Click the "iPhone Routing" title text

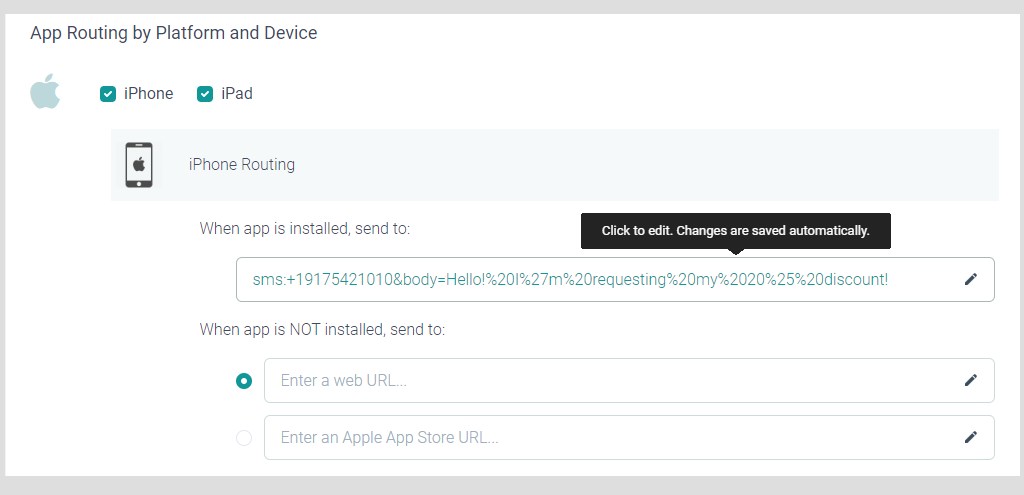(242, 165)
